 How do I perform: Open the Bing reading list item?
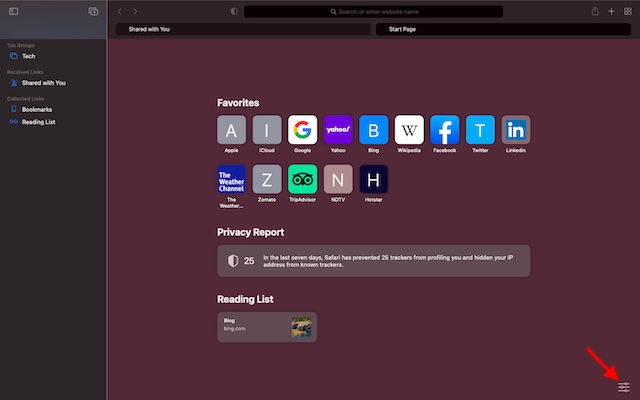267,327
